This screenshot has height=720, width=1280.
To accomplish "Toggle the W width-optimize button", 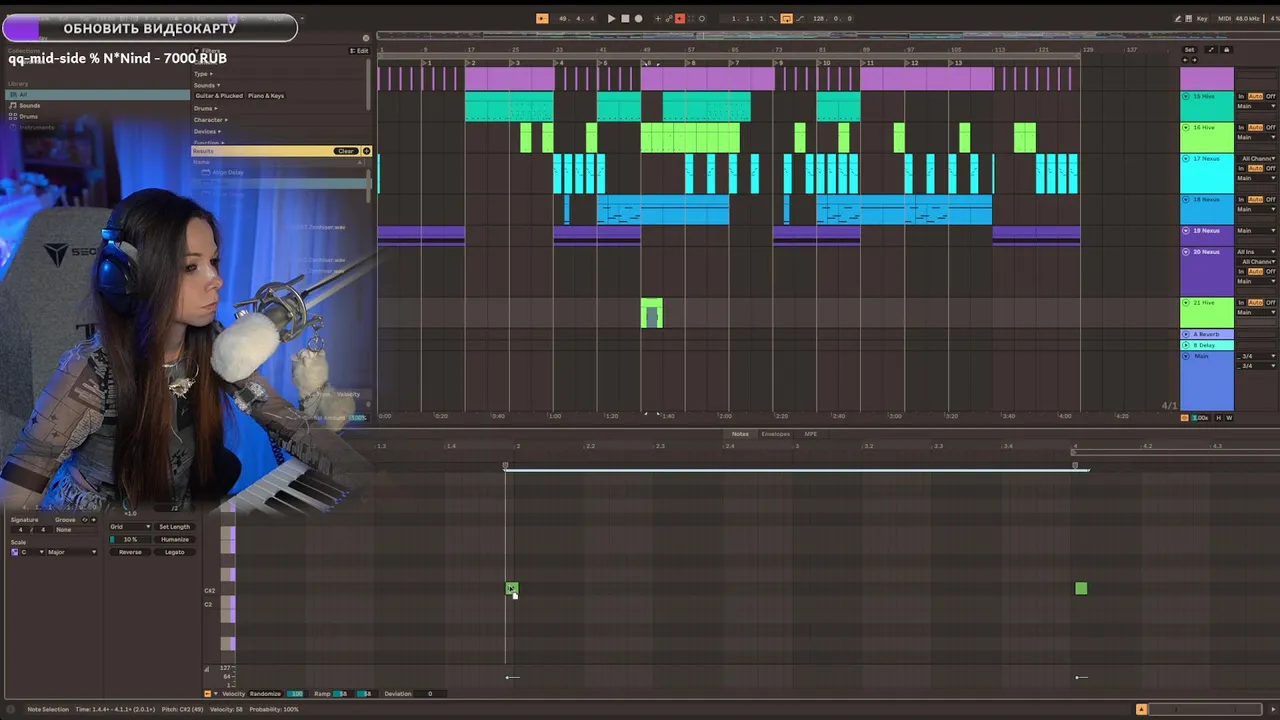I will coord(1229,417).
